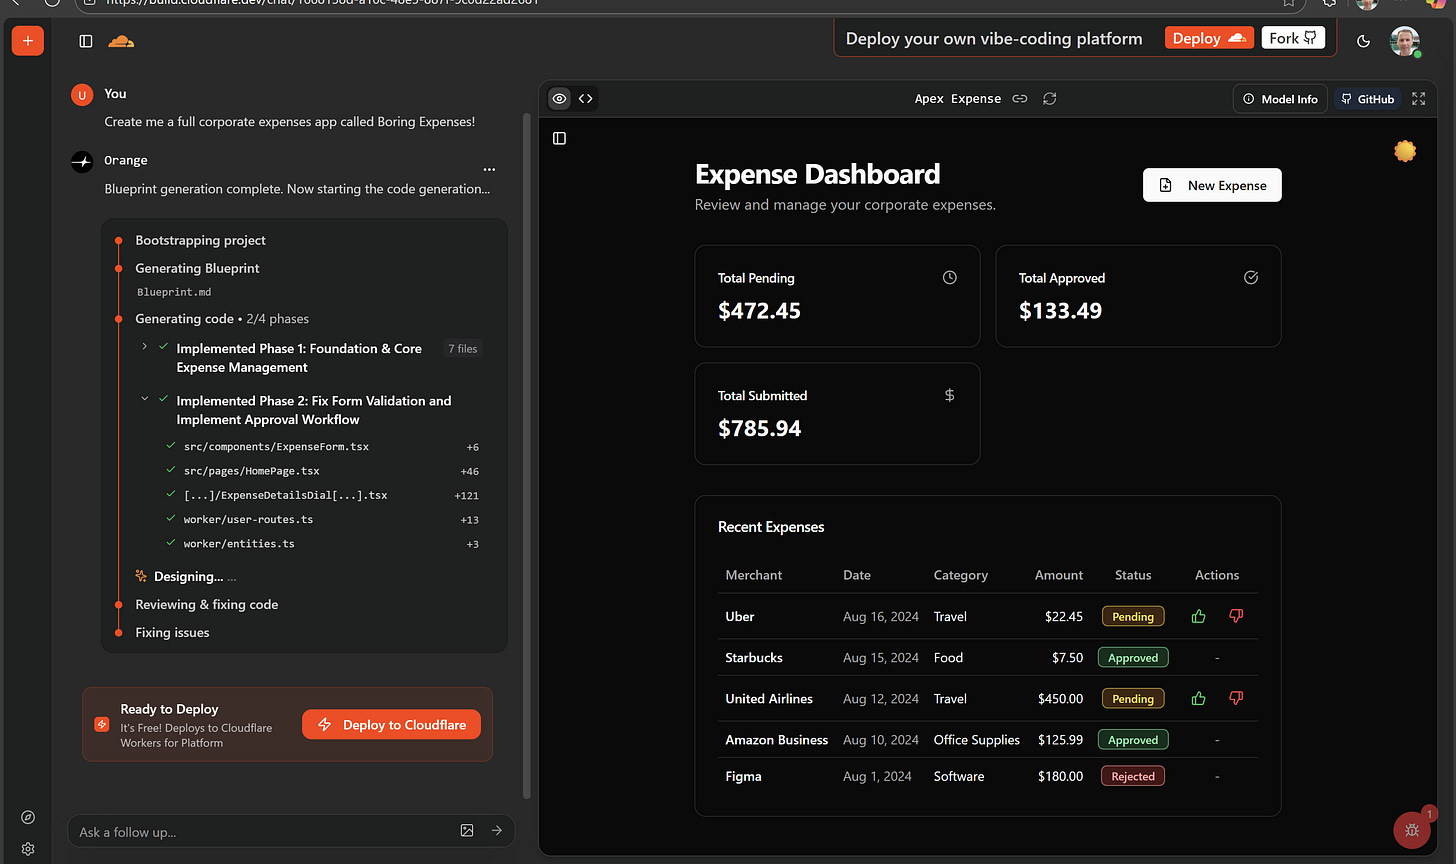Click the check icon on Total Approved

pyautogui.click(x=1251, y=277)
